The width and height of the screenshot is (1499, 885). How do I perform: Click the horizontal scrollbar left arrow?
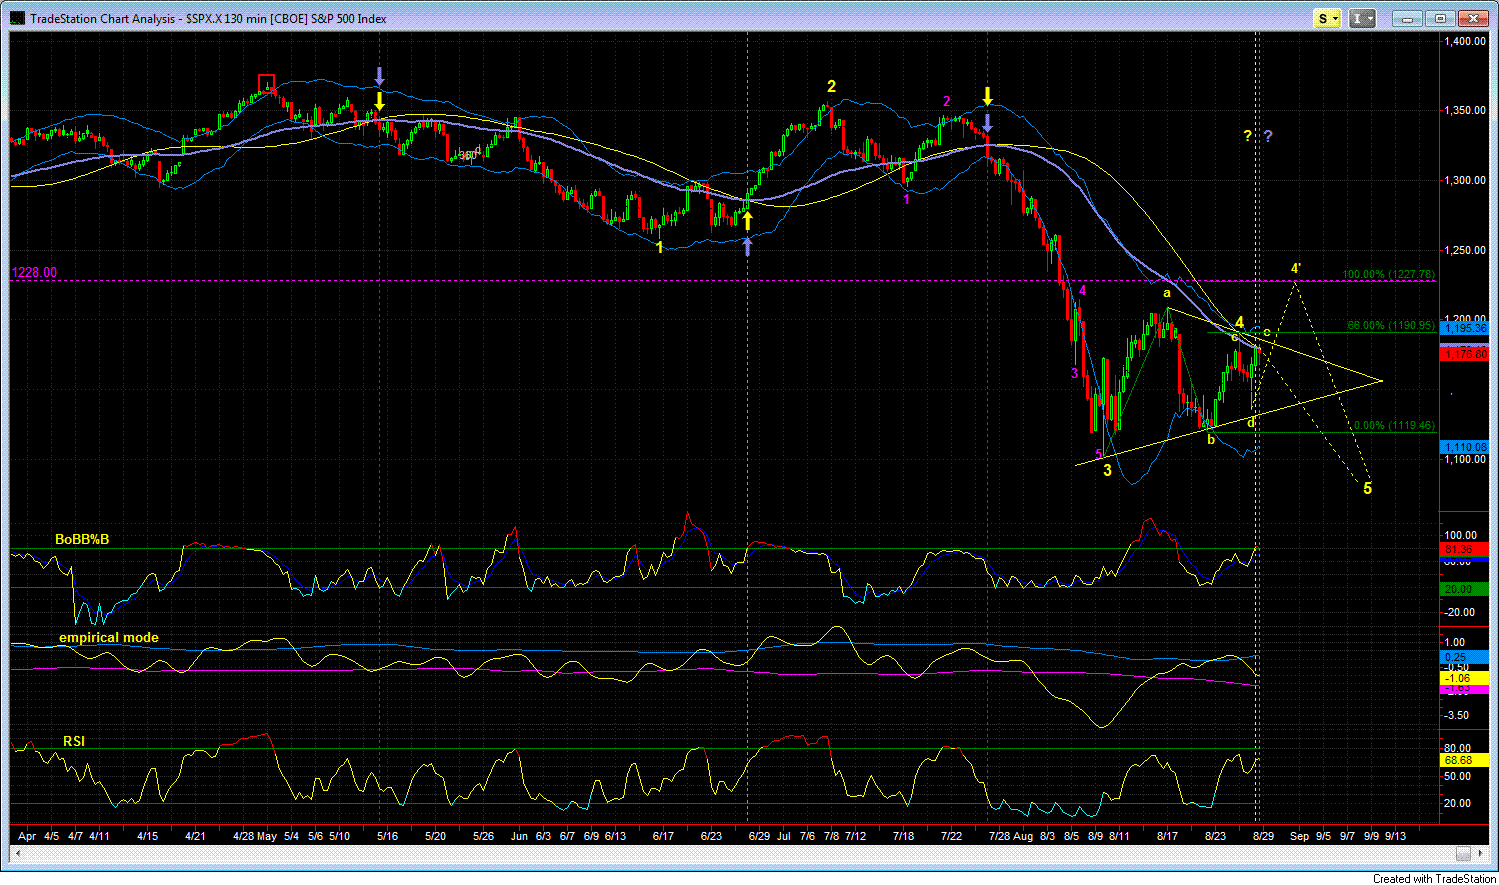point(16,853)
